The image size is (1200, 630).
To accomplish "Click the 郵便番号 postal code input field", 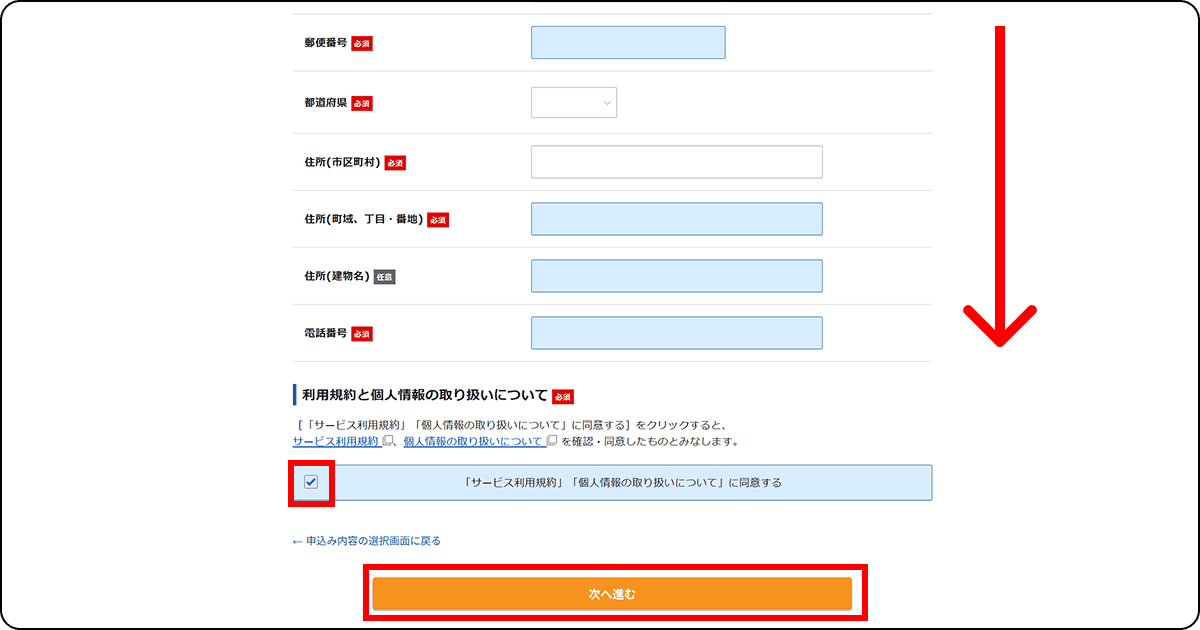I will point(628,43).
